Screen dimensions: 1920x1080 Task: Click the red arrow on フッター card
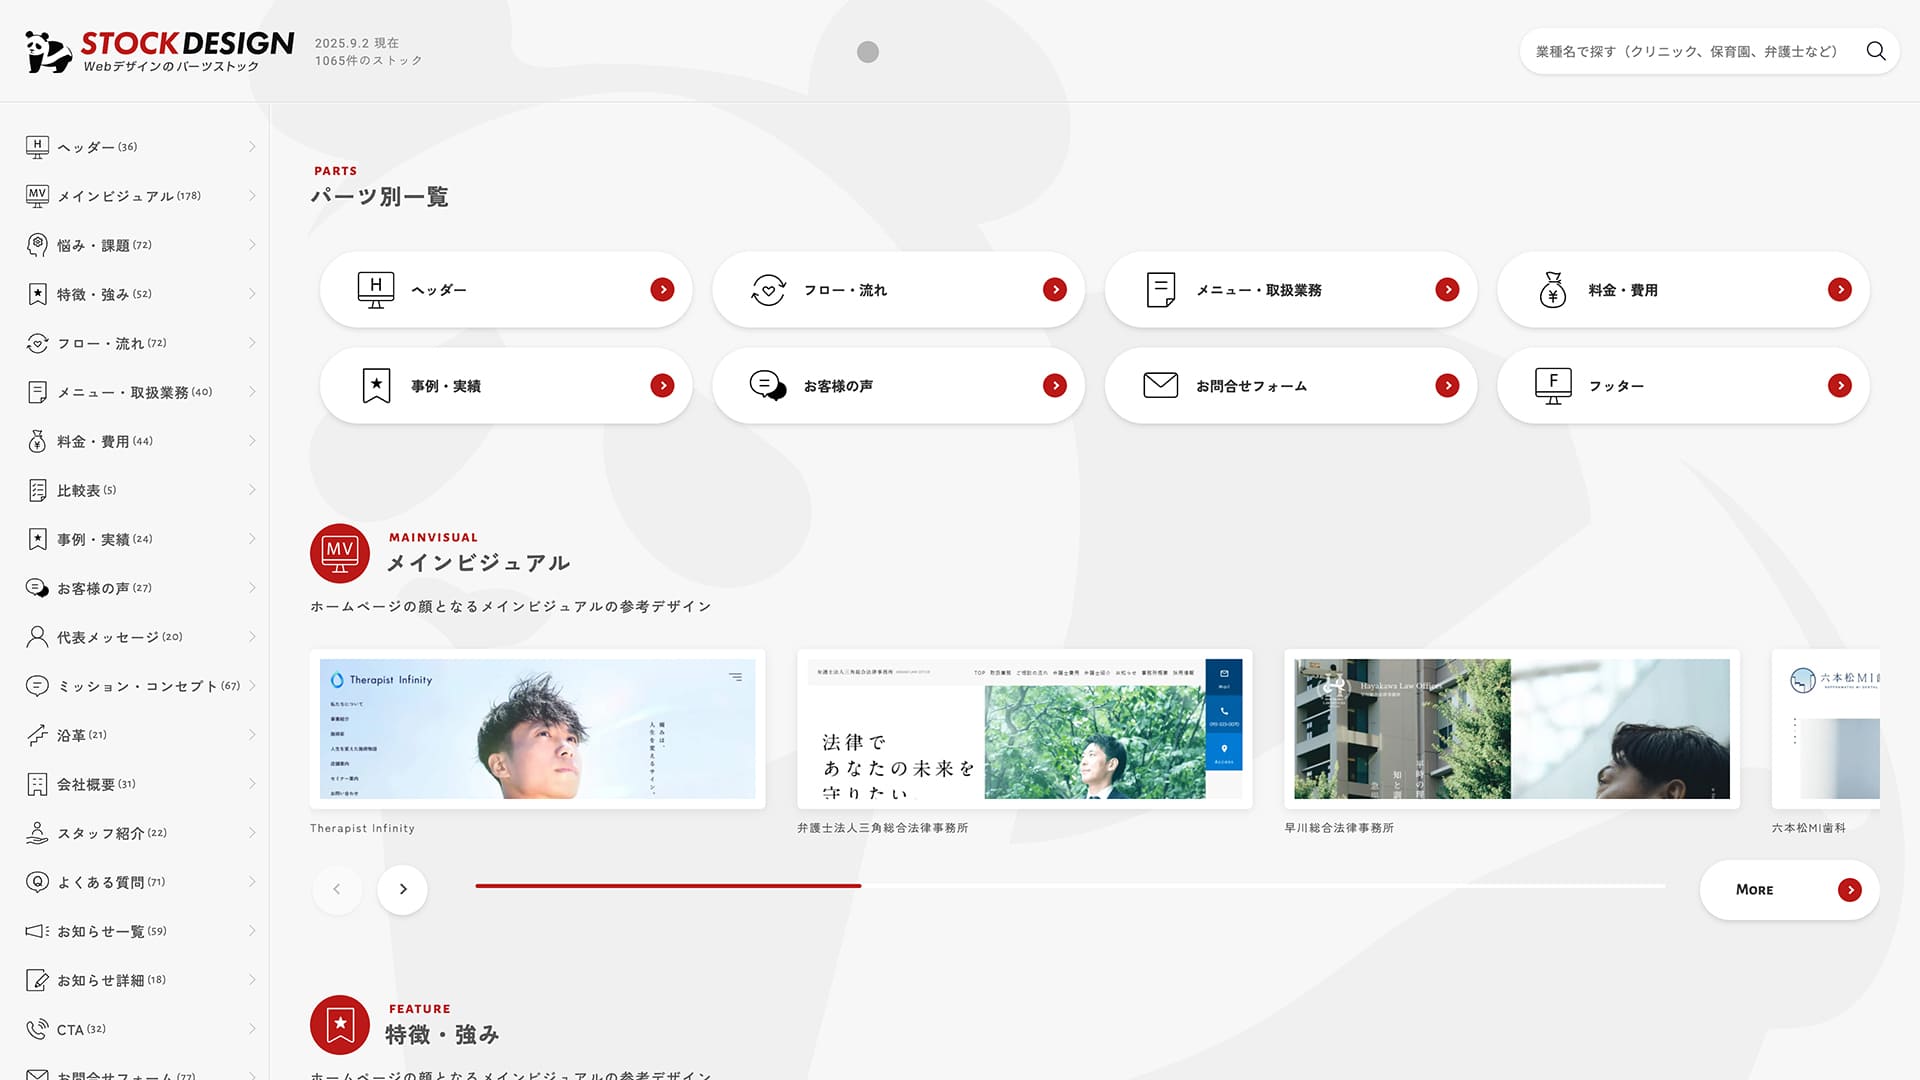coord(1840,386)
